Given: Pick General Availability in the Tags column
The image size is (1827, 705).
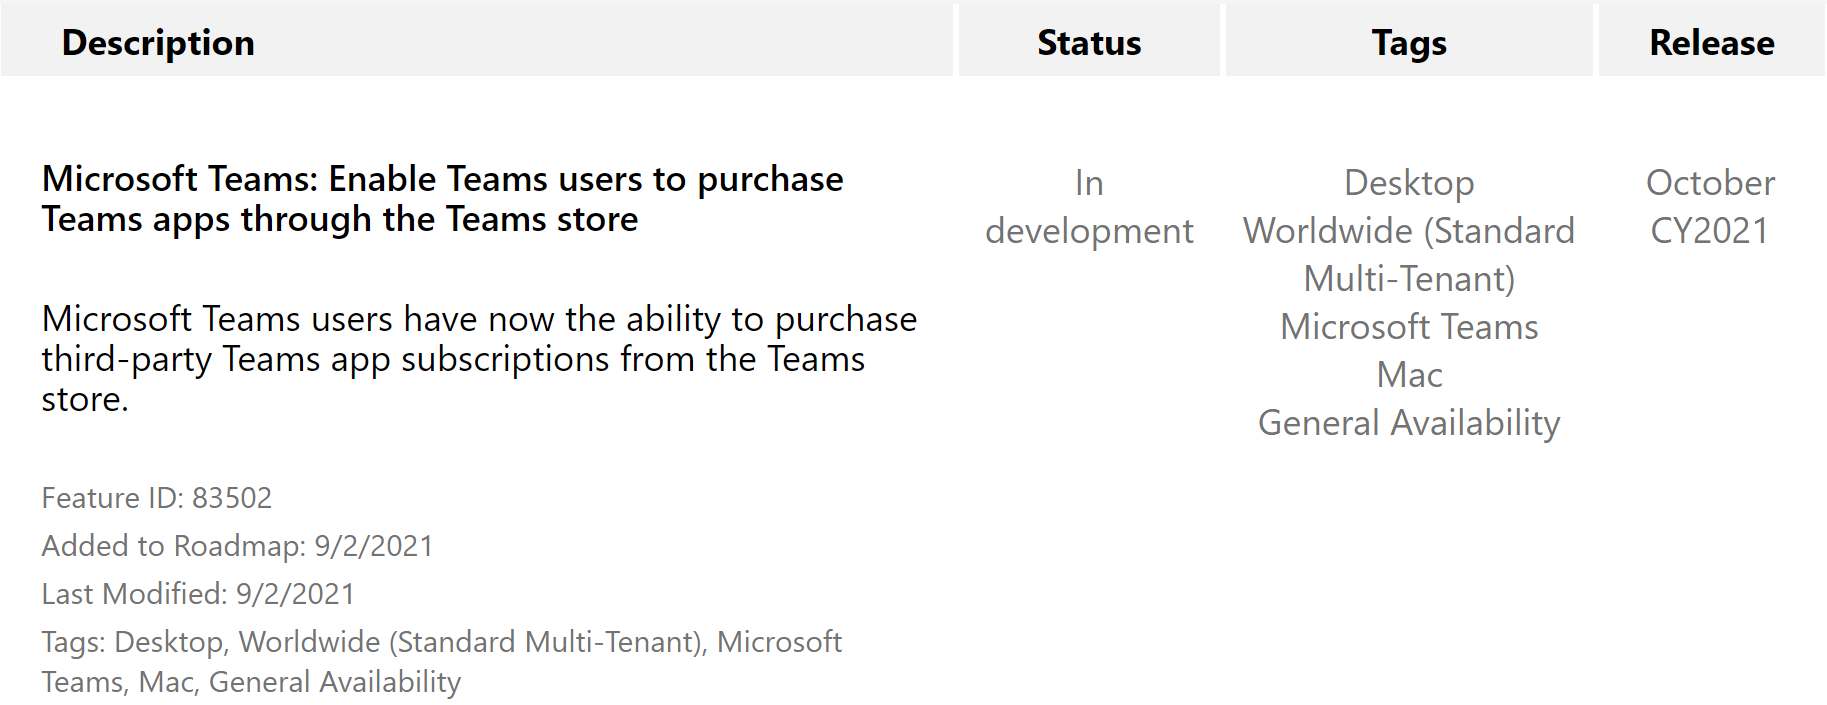Looking at the screenshot, I should point(1409,423).
